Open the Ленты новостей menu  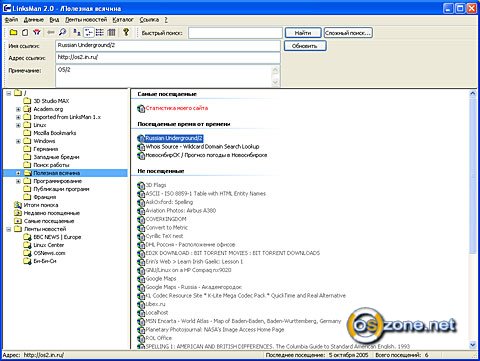click(x=86, y=20)
